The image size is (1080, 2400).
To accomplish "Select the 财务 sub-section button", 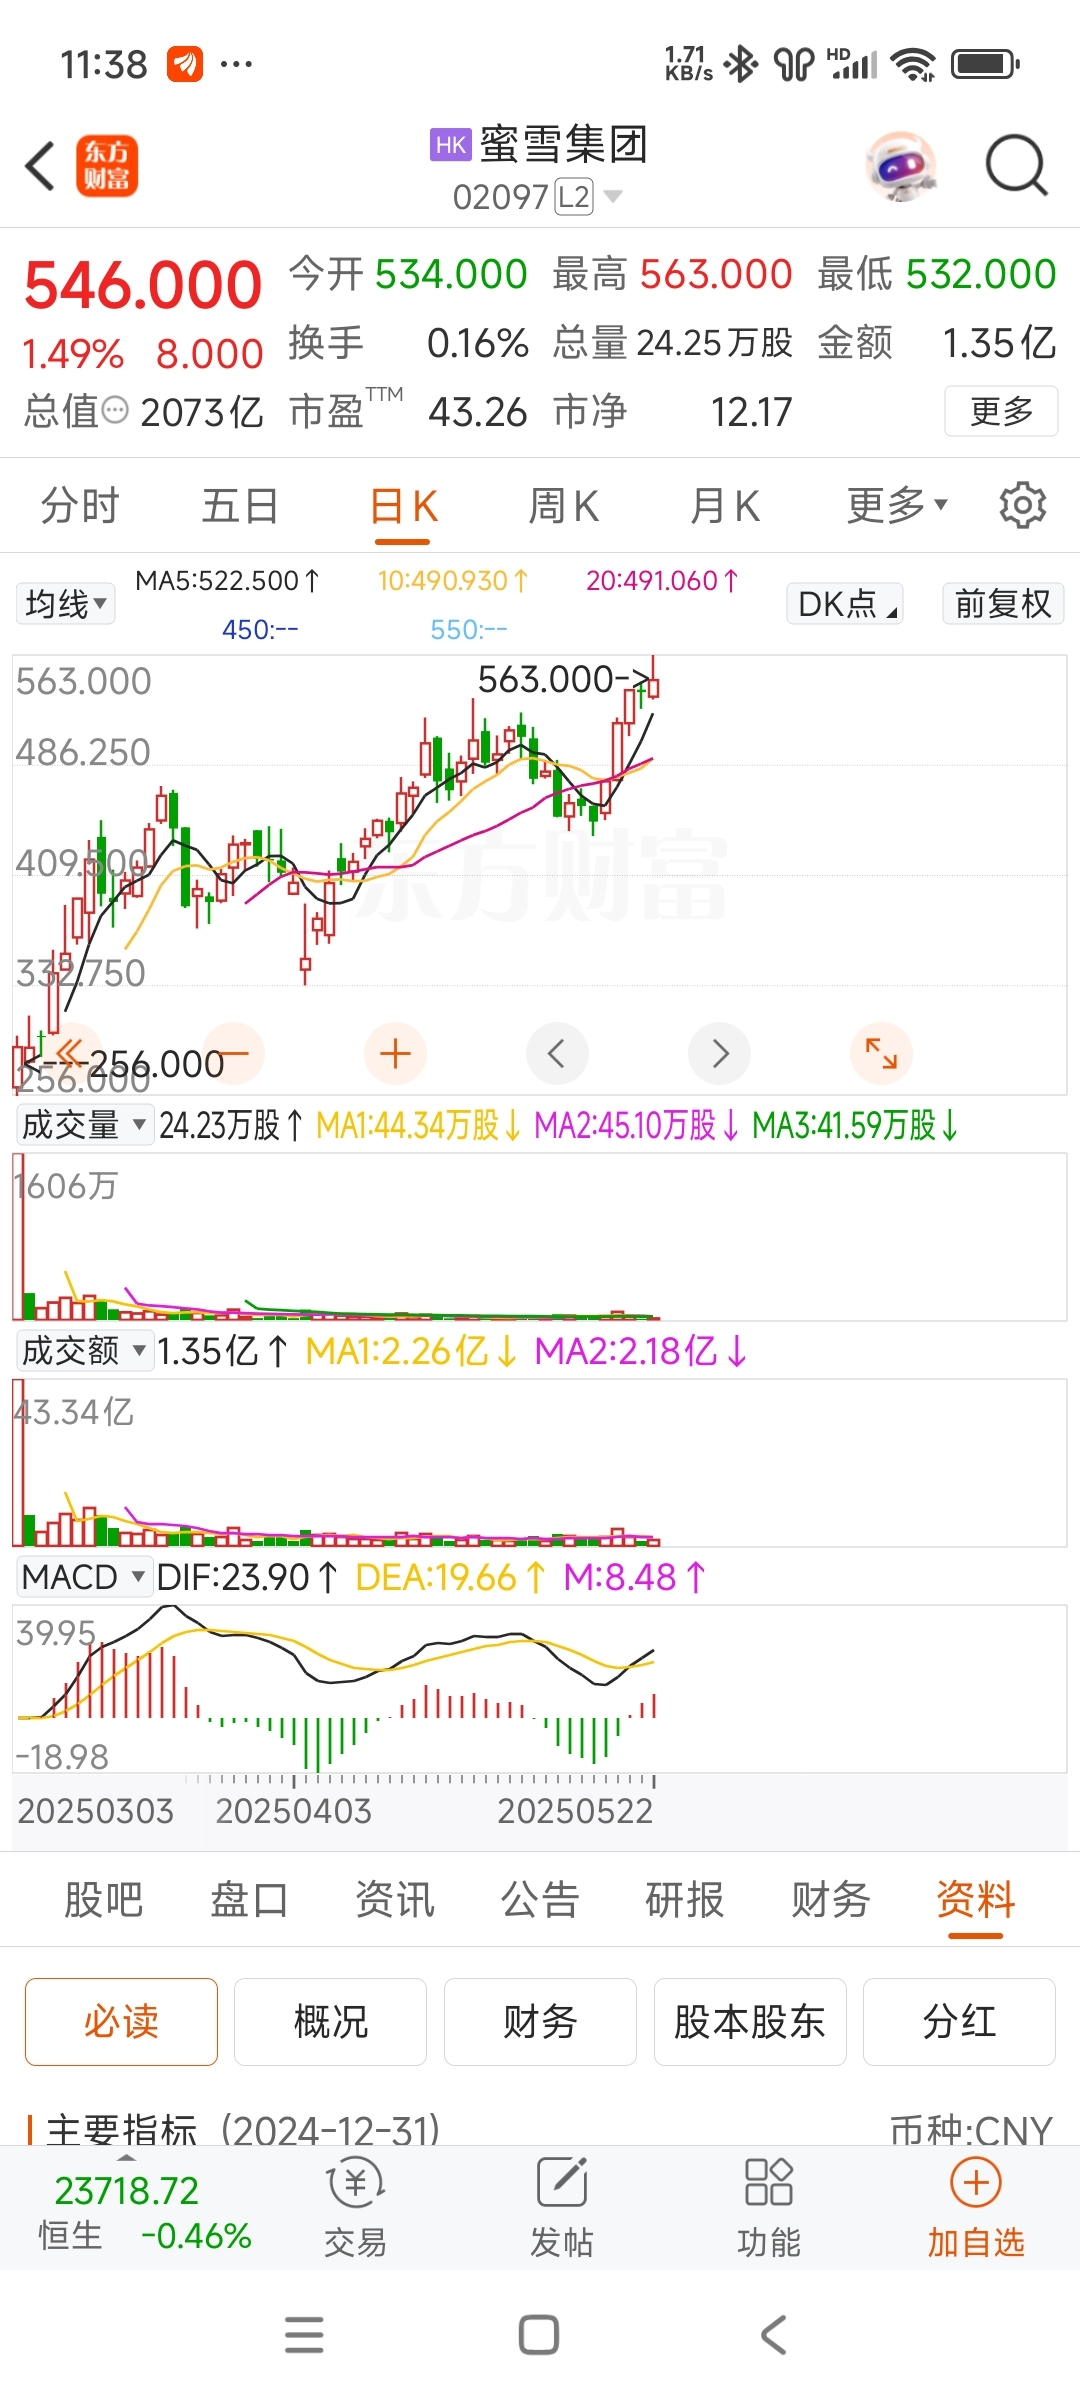I will pyautogui.click(x=540, y=2022).
